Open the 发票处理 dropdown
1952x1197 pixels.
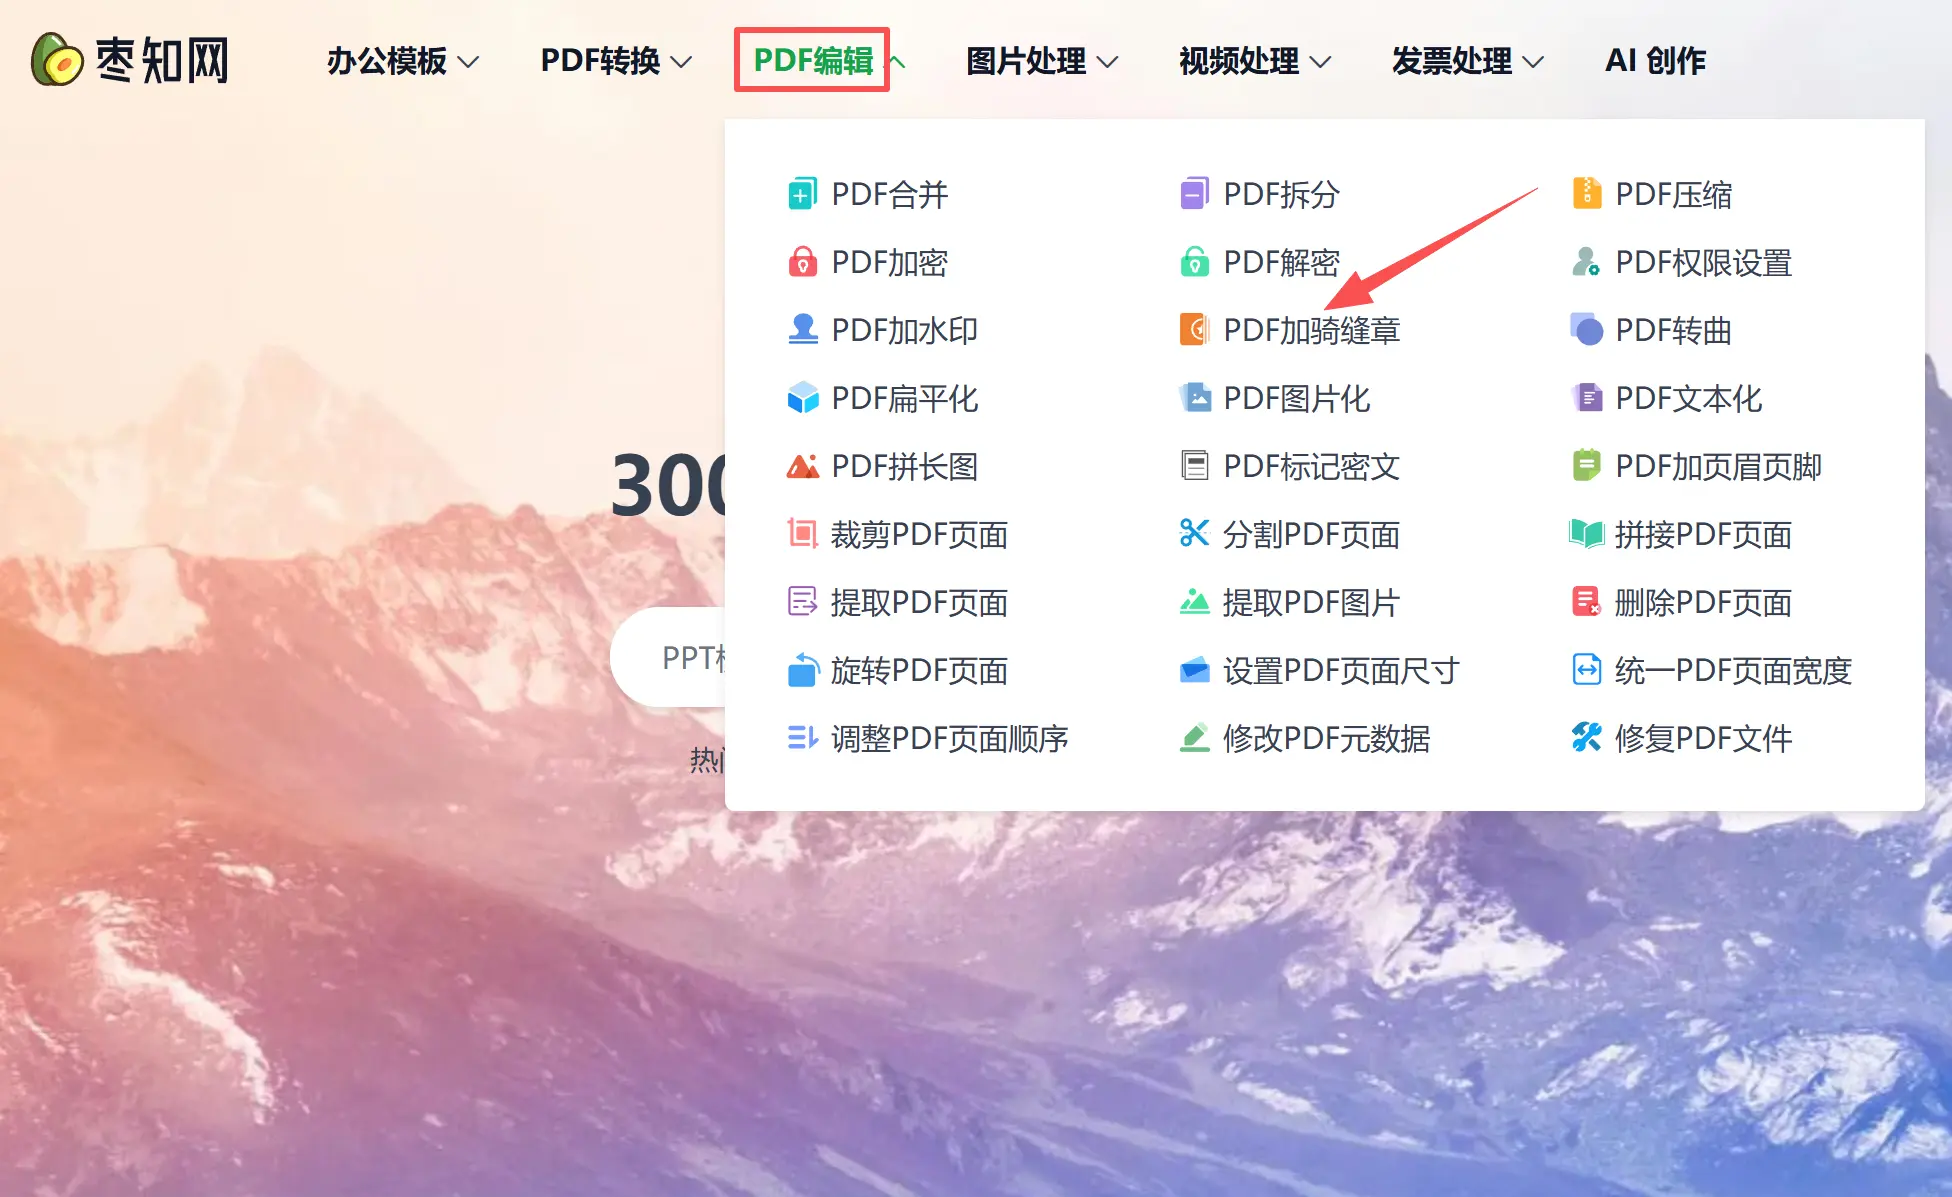pyautogui.click(x=1468, y=61)
